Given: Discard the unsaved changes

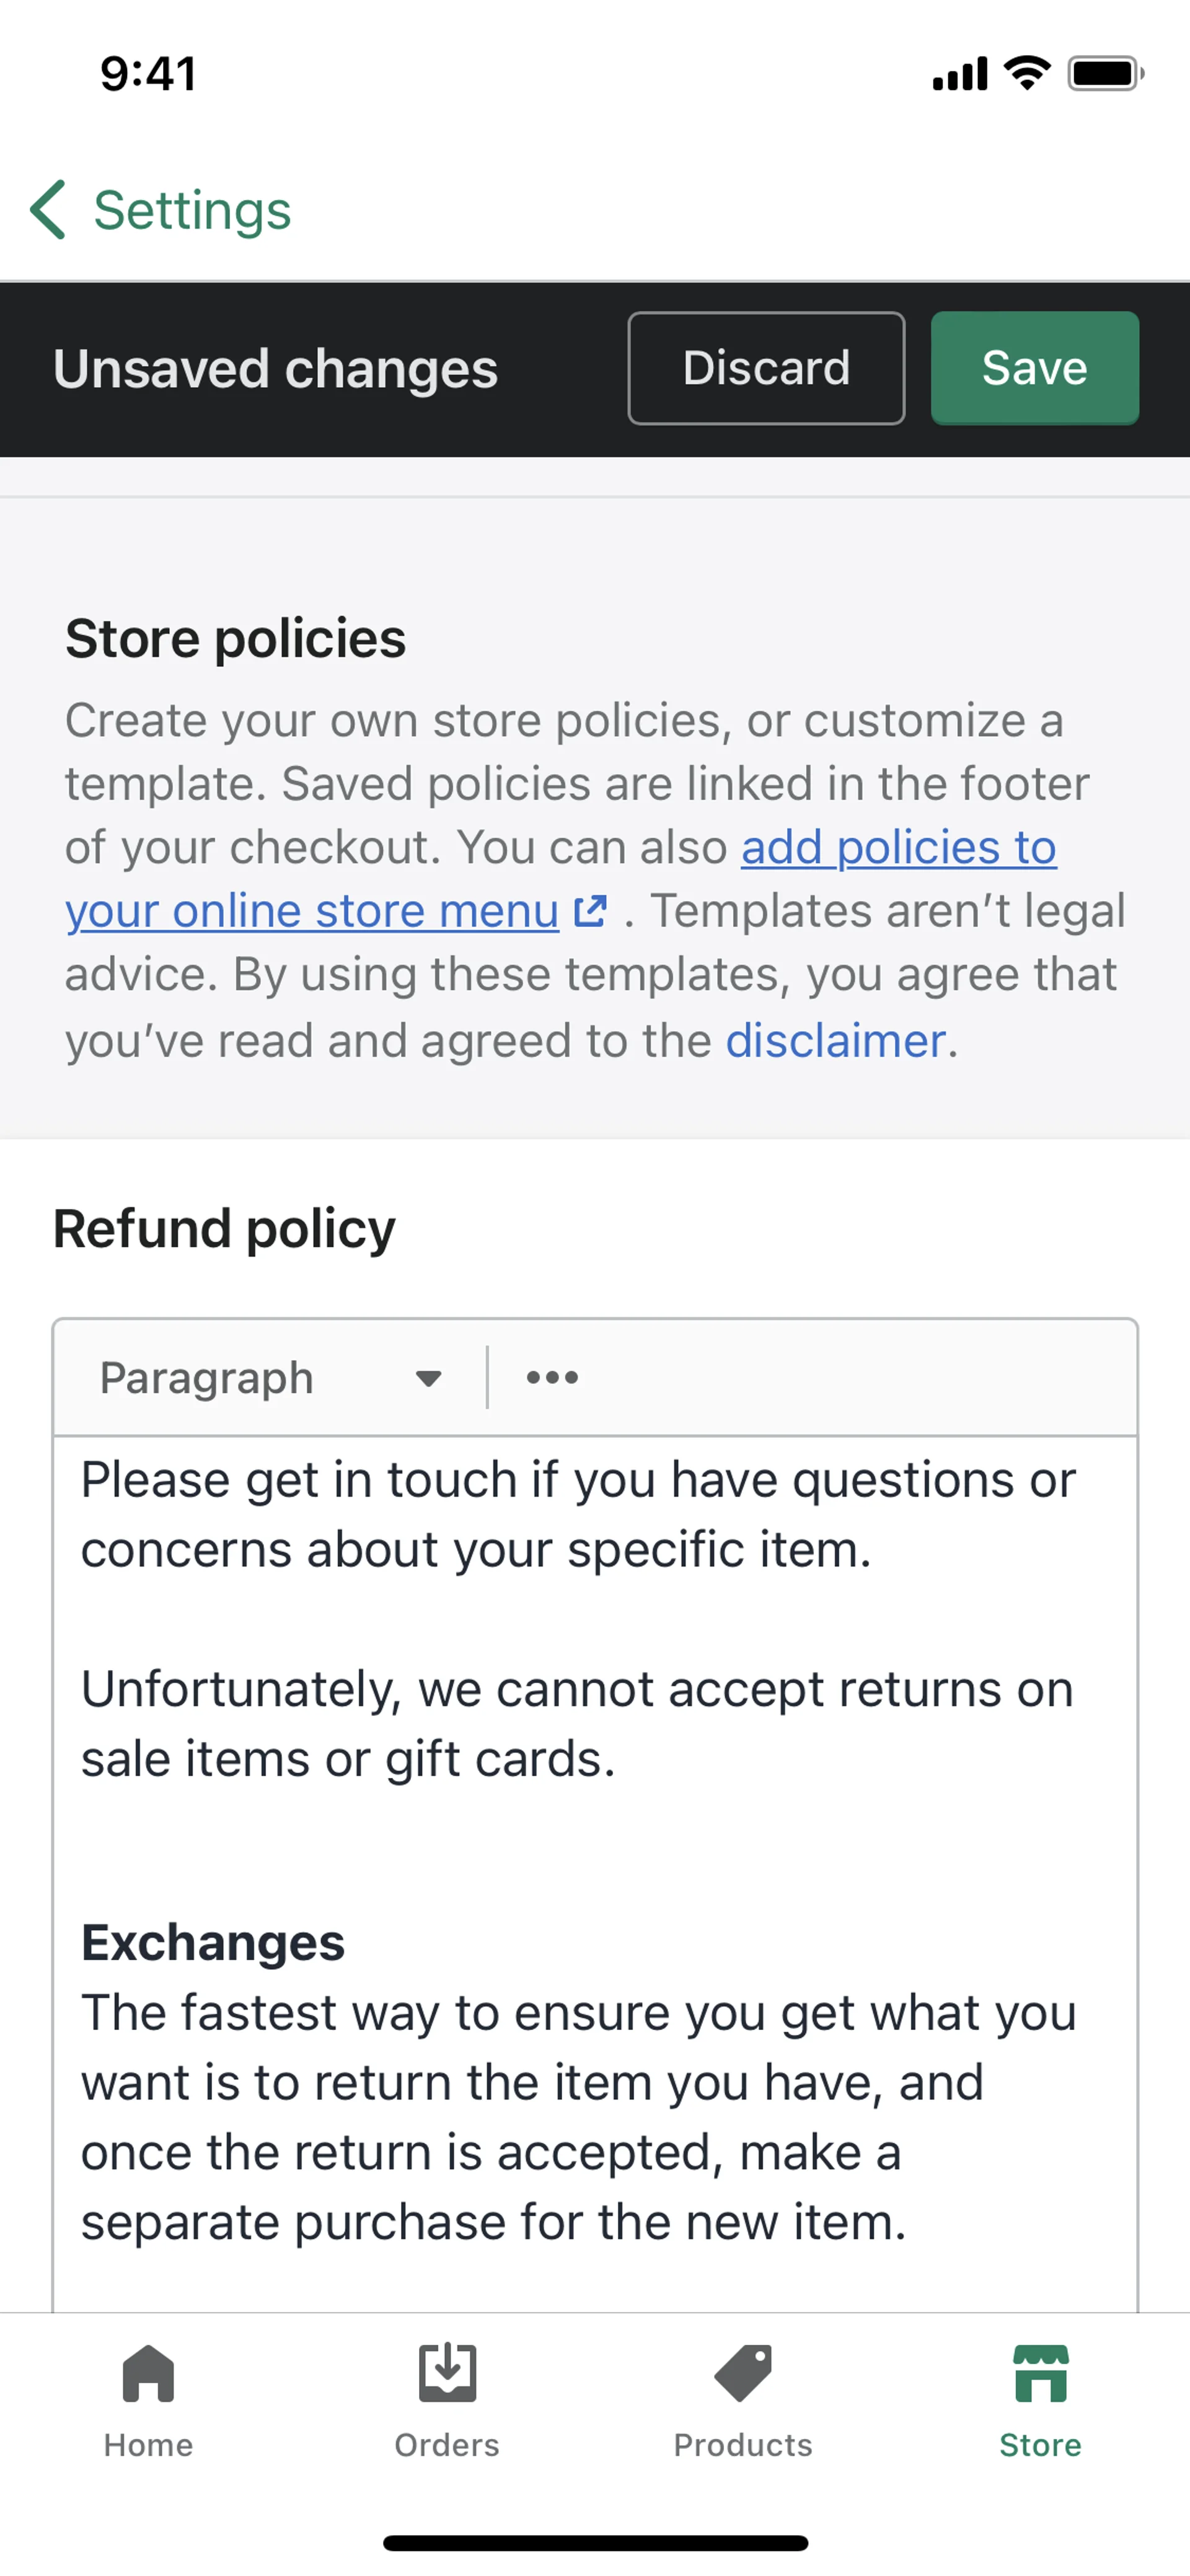Looking at the screenshot, I should point(766,368).
